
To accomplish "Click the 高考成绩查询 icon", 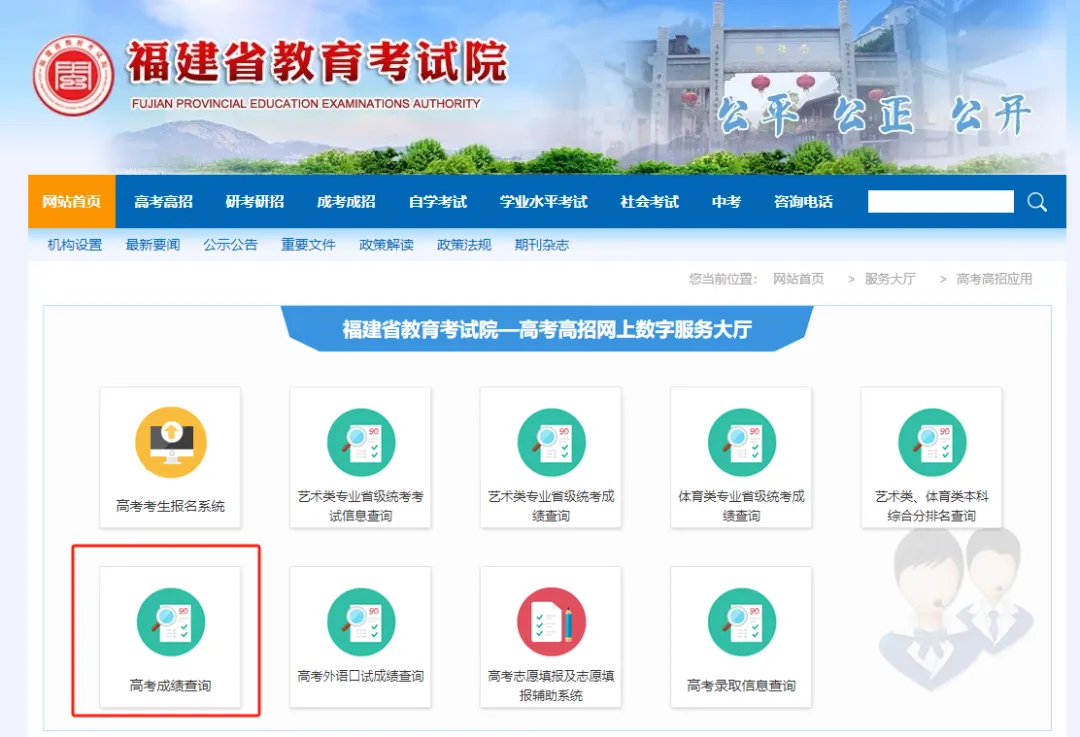I will coord(170,622).
